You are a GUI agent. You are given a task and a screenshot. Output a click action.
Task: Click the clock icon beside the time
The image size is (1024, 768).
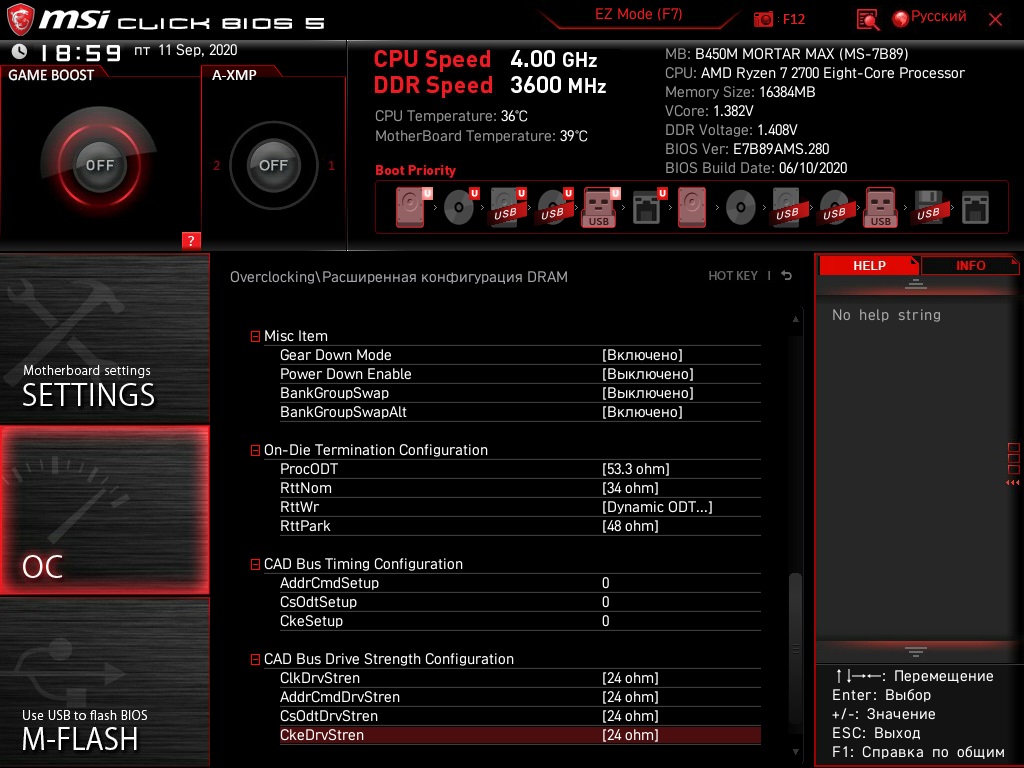point(20,51)
